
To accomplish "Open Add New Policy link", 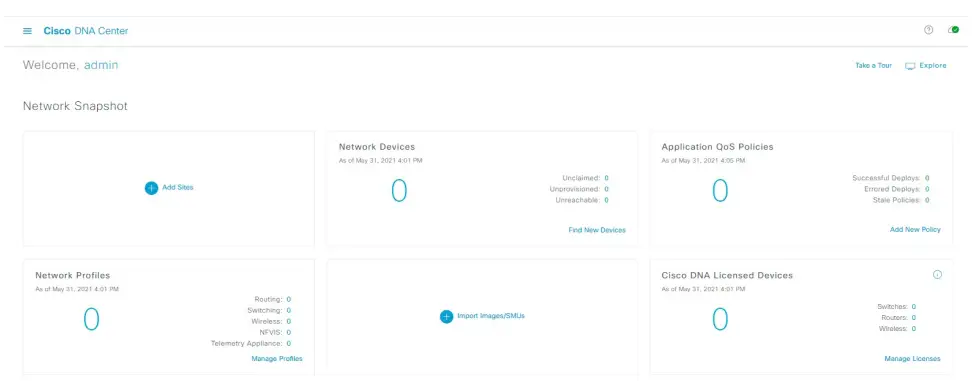I will (x=915, y=229).
